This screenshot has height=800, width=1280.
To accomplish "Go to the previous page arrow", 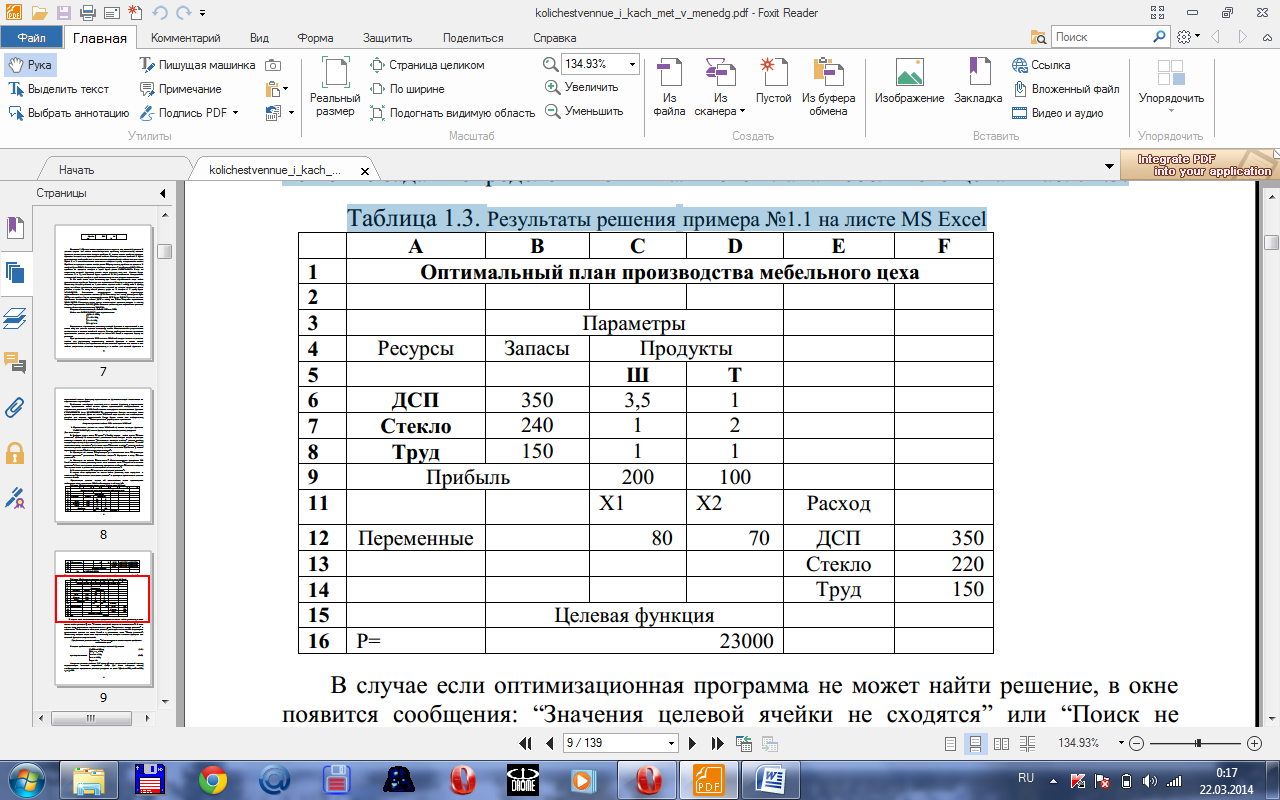I will click(x=549, y=744).
